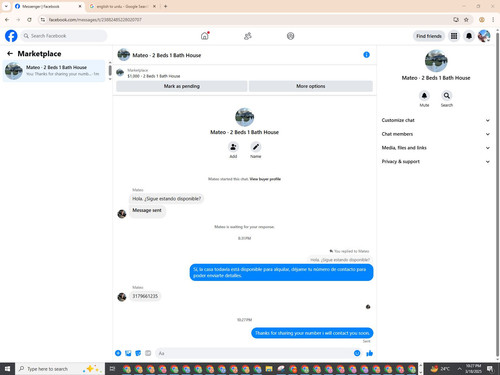Viewport: 500px width, 375px height.
Task: Open the Chrome tab search dropdown
Action: 6,6
